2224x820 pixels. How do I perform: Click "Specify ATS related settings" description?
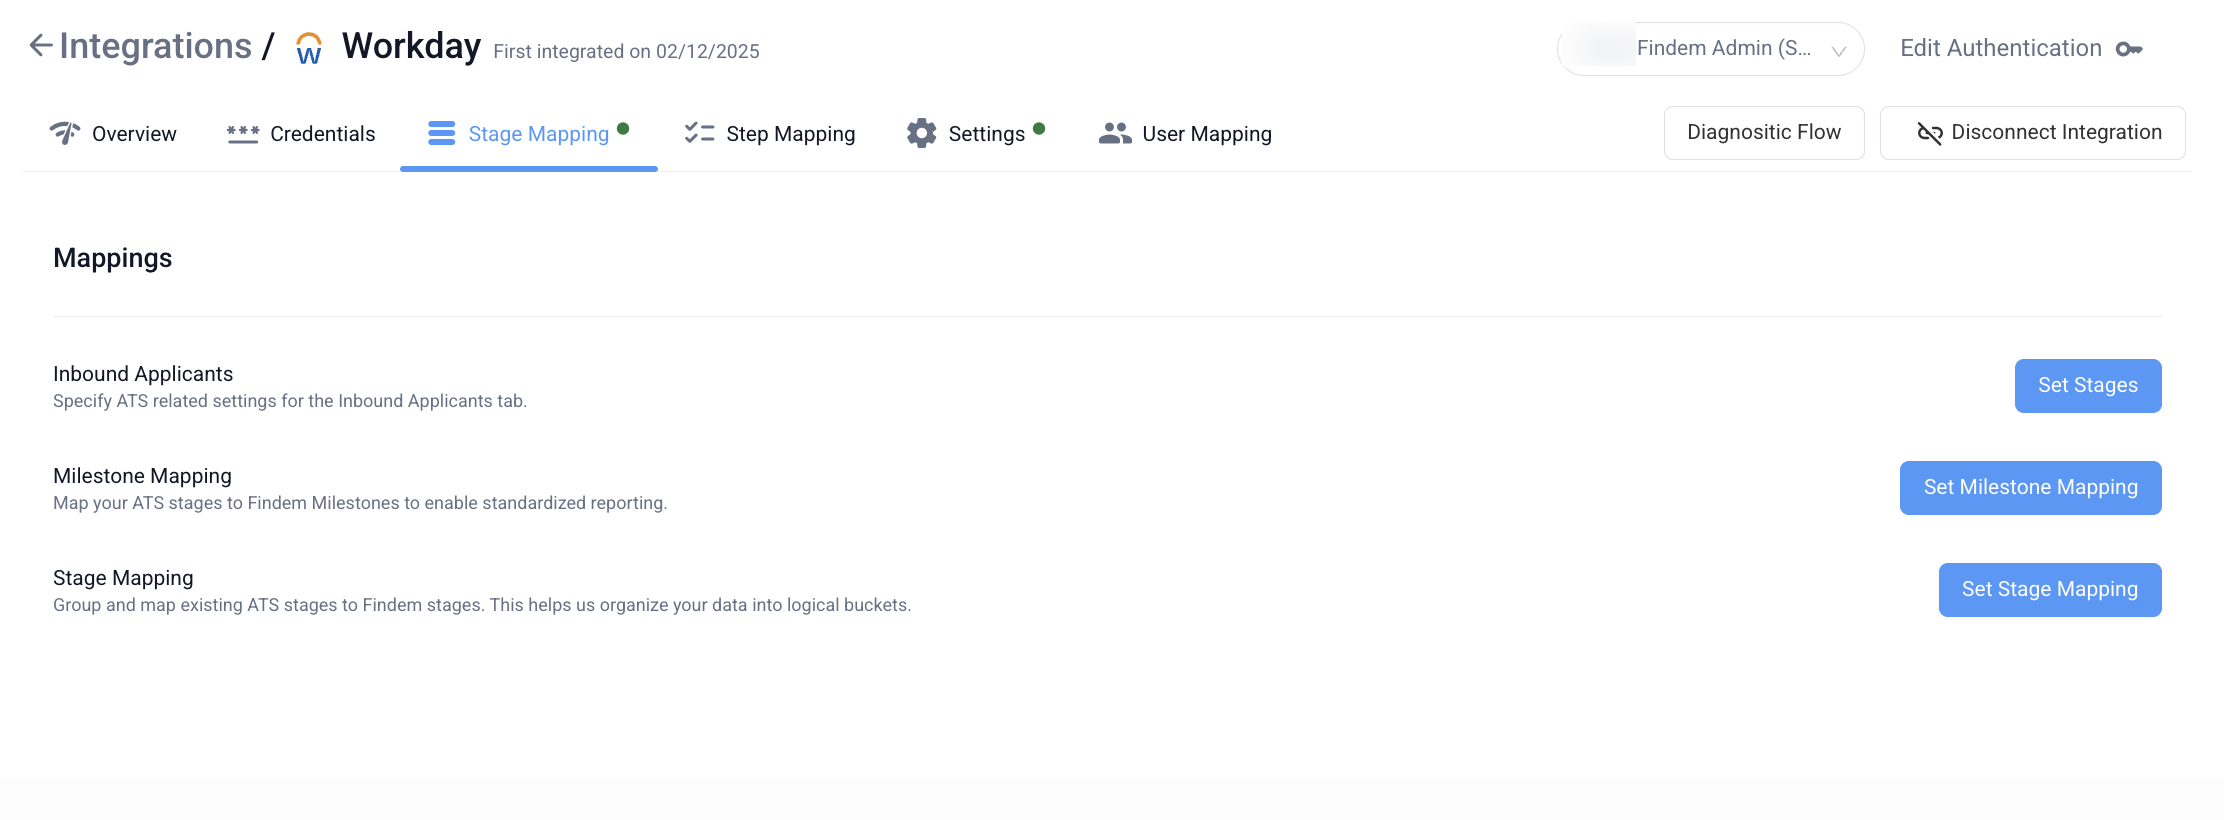pyautogui.click(x=290, y=401)
